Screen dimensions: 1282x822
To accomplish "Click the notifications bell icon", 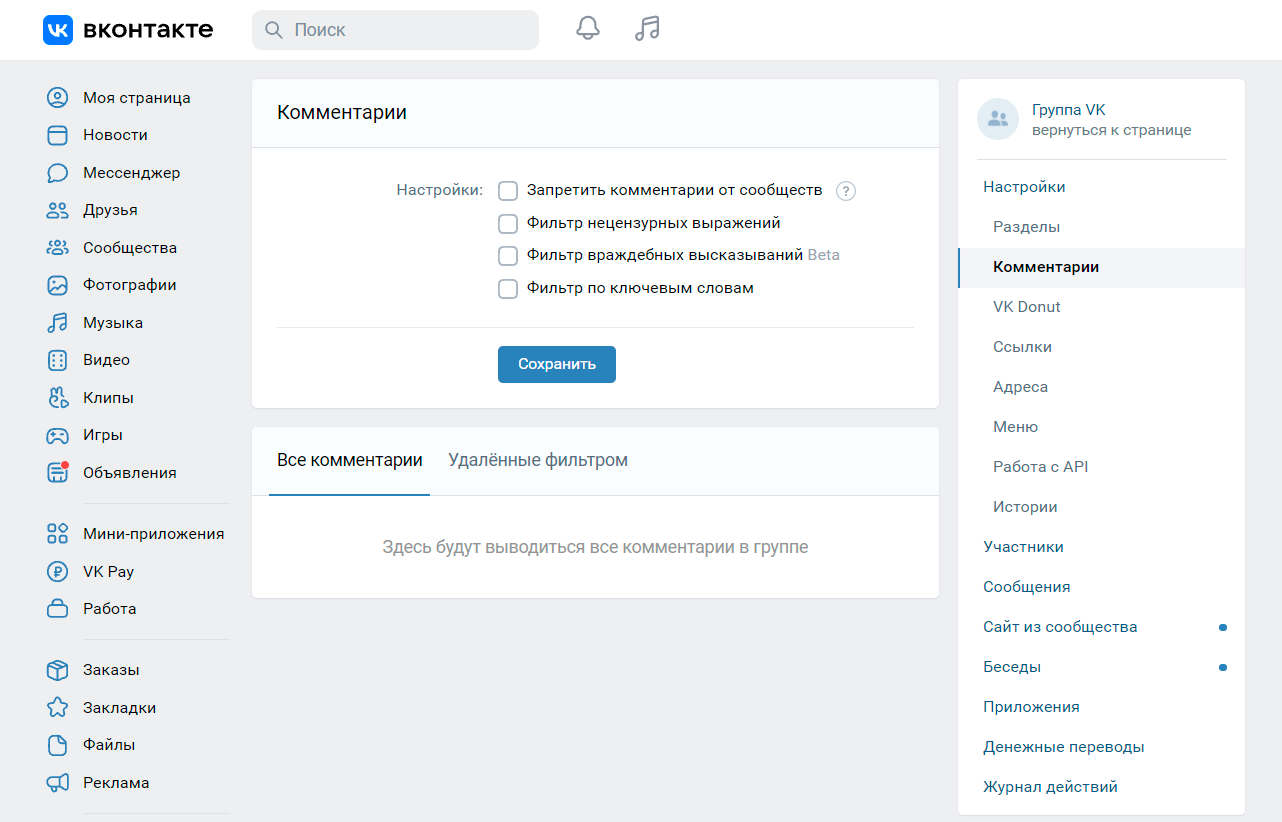I will pyautogui.click(x=588, y=29).
